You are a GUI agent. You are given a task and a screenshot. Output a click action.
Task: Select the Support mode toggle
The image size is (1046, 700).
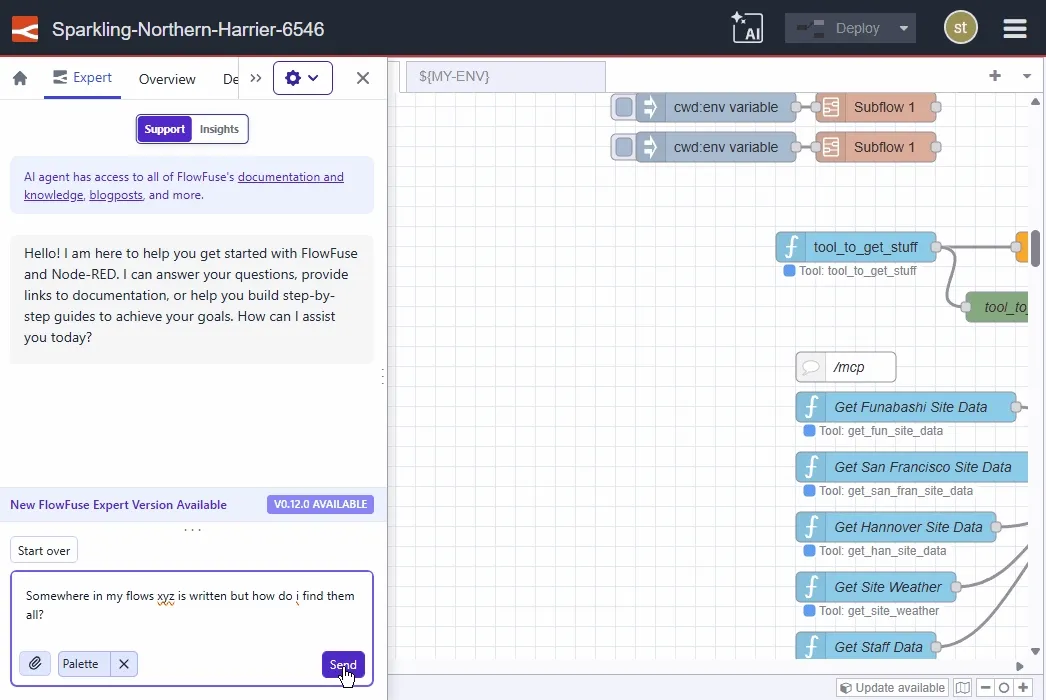coord(164,129)
